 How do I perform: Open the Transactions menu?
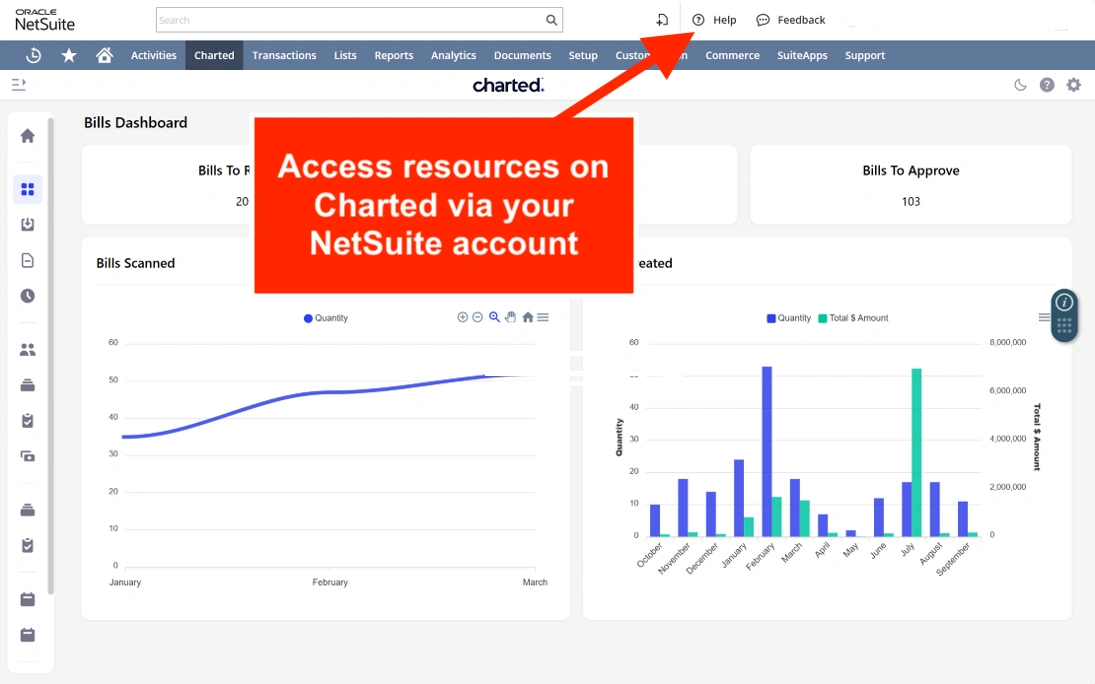point(284,55)
